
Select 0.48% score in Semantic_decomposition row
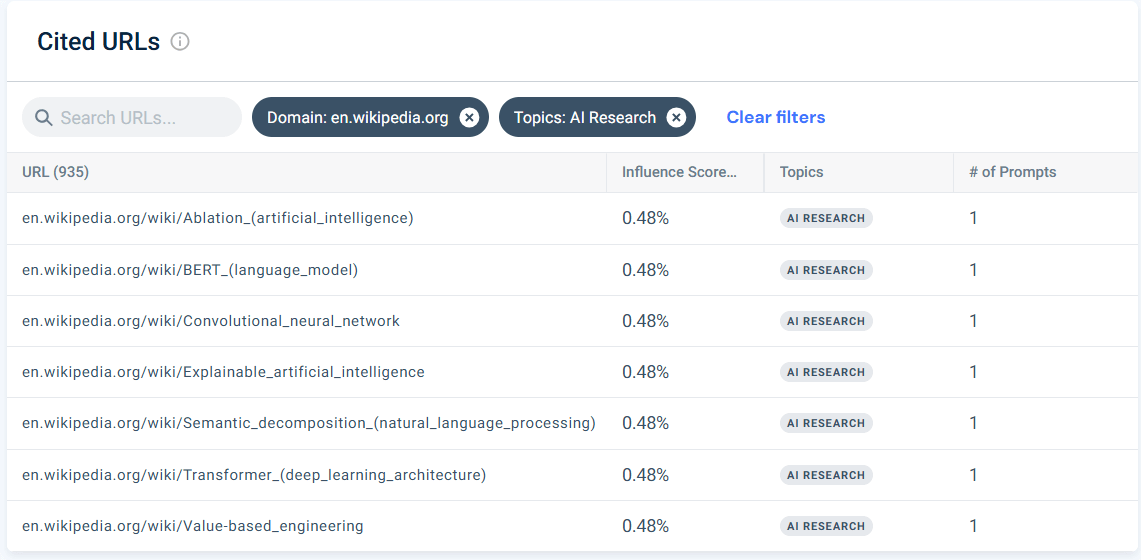tap(645, 423)
